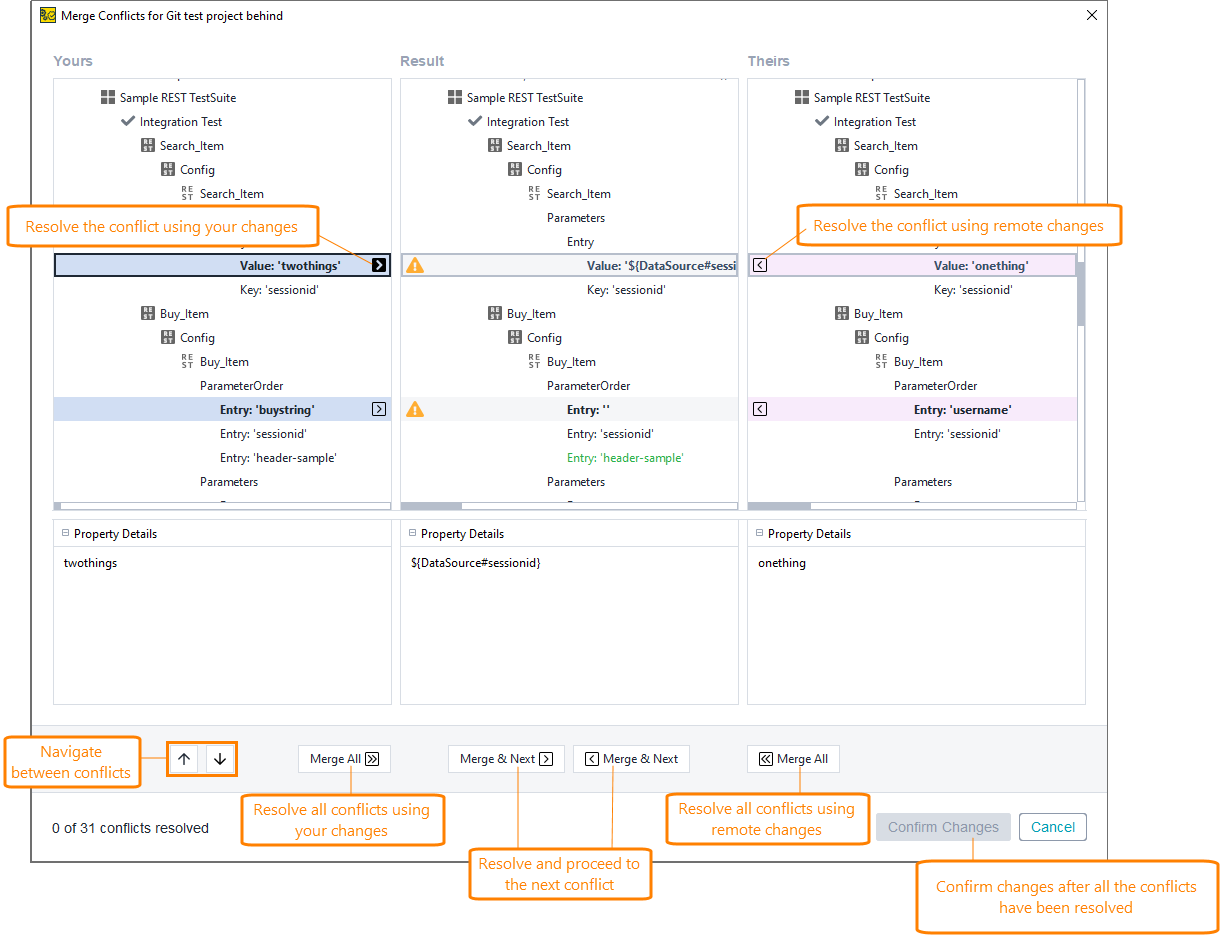
Task: Click the arrow icon on 'Entry: buystring' row
Action: pyautogui.click(x=378, y=409)
